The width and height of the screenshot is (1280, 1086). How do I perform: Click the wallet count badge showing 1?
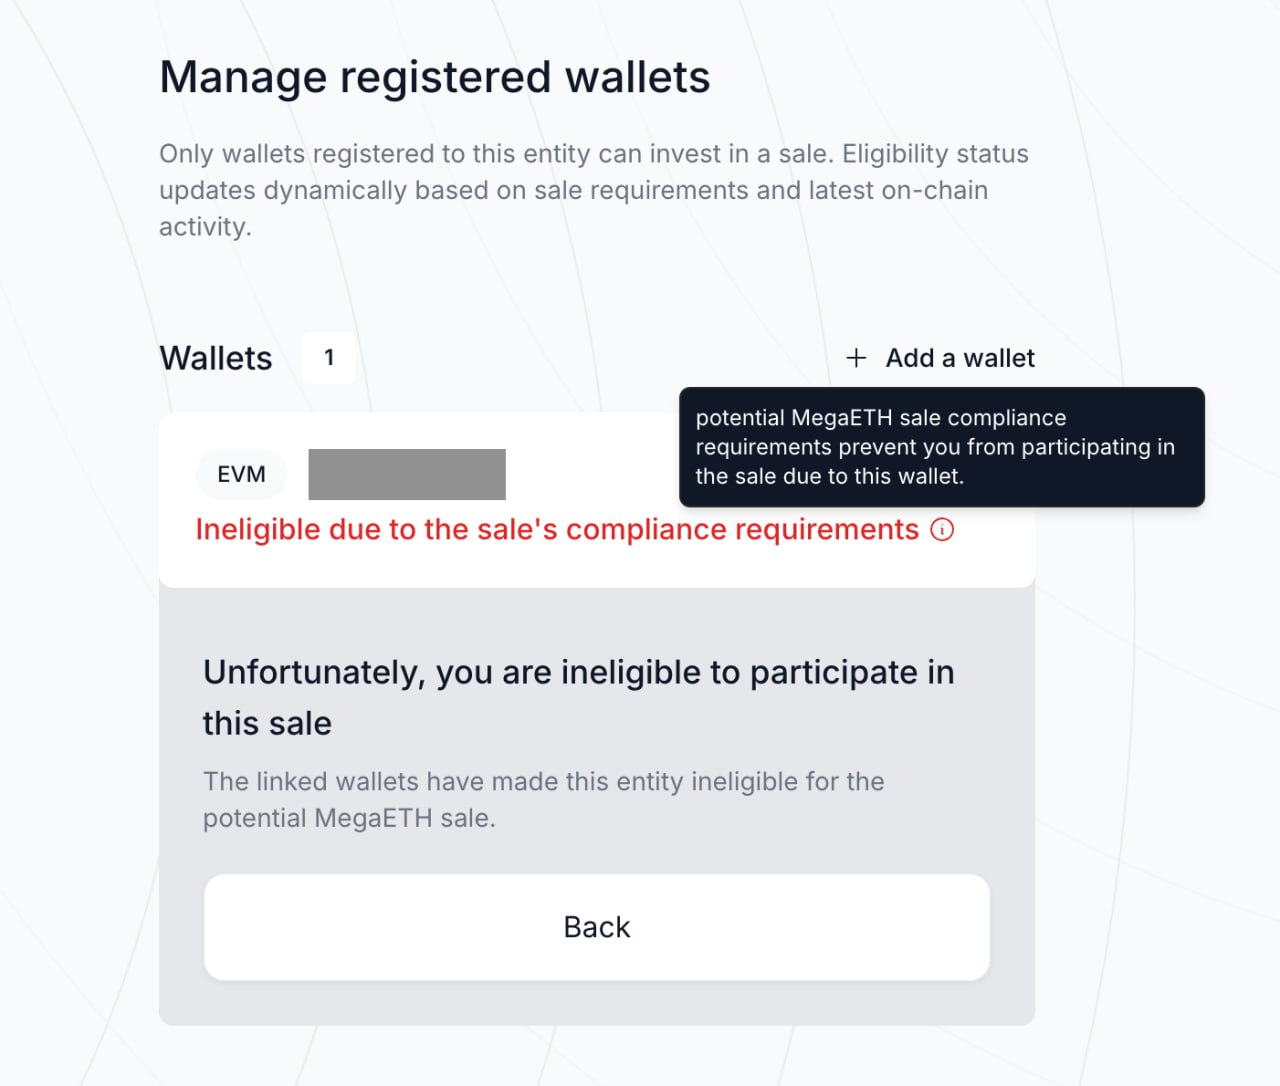(329, 358)
